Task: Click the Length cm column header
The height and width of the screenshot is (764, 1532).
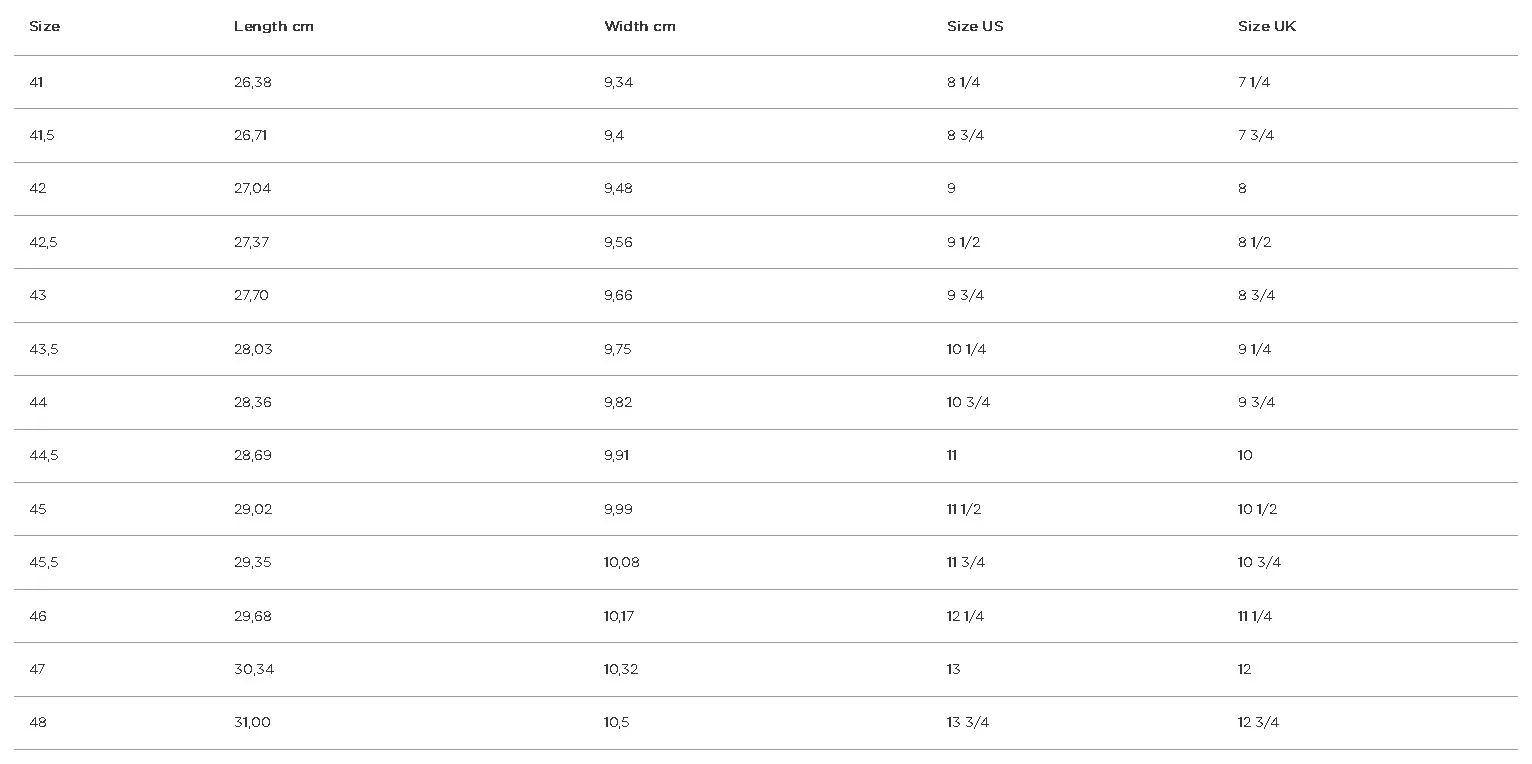Action: coord(273,26)
